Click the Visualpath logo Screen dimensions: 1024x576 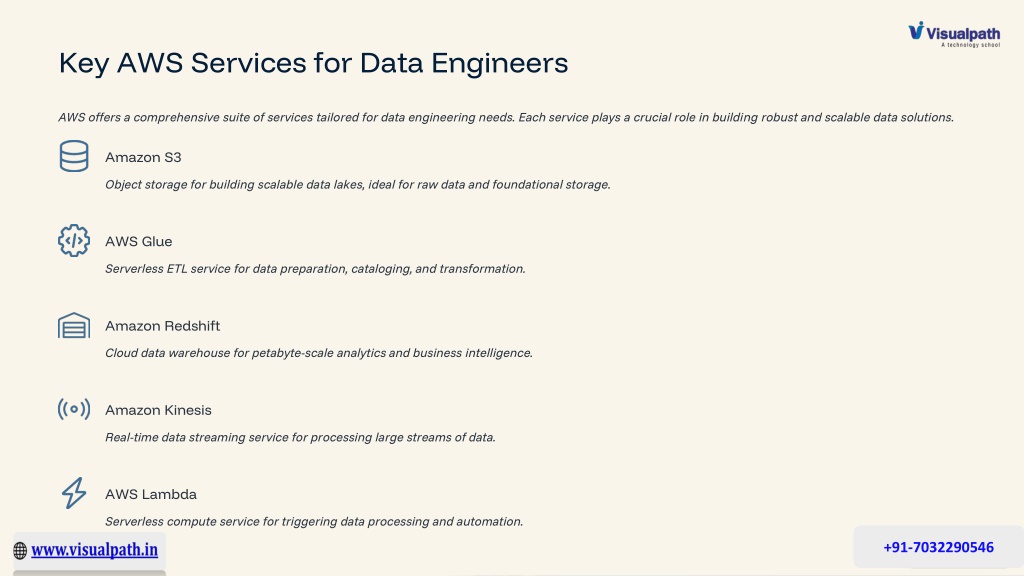coord(954,34)
